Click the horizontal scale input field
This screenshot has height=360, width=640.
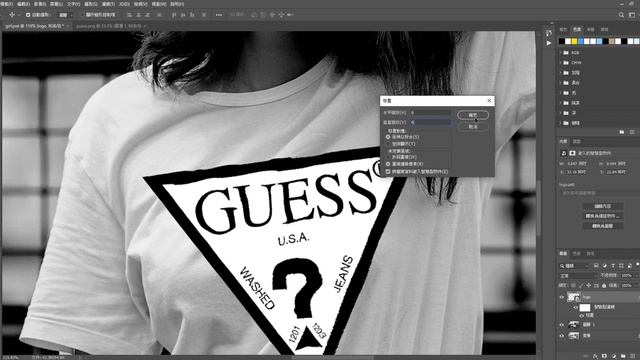click(x=430, y=112)
